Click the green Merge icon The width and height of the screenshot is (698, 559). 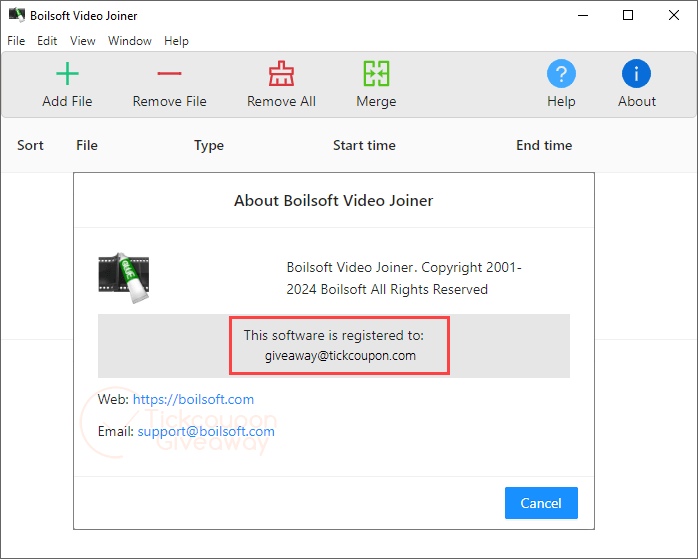(x=376, y=73)
